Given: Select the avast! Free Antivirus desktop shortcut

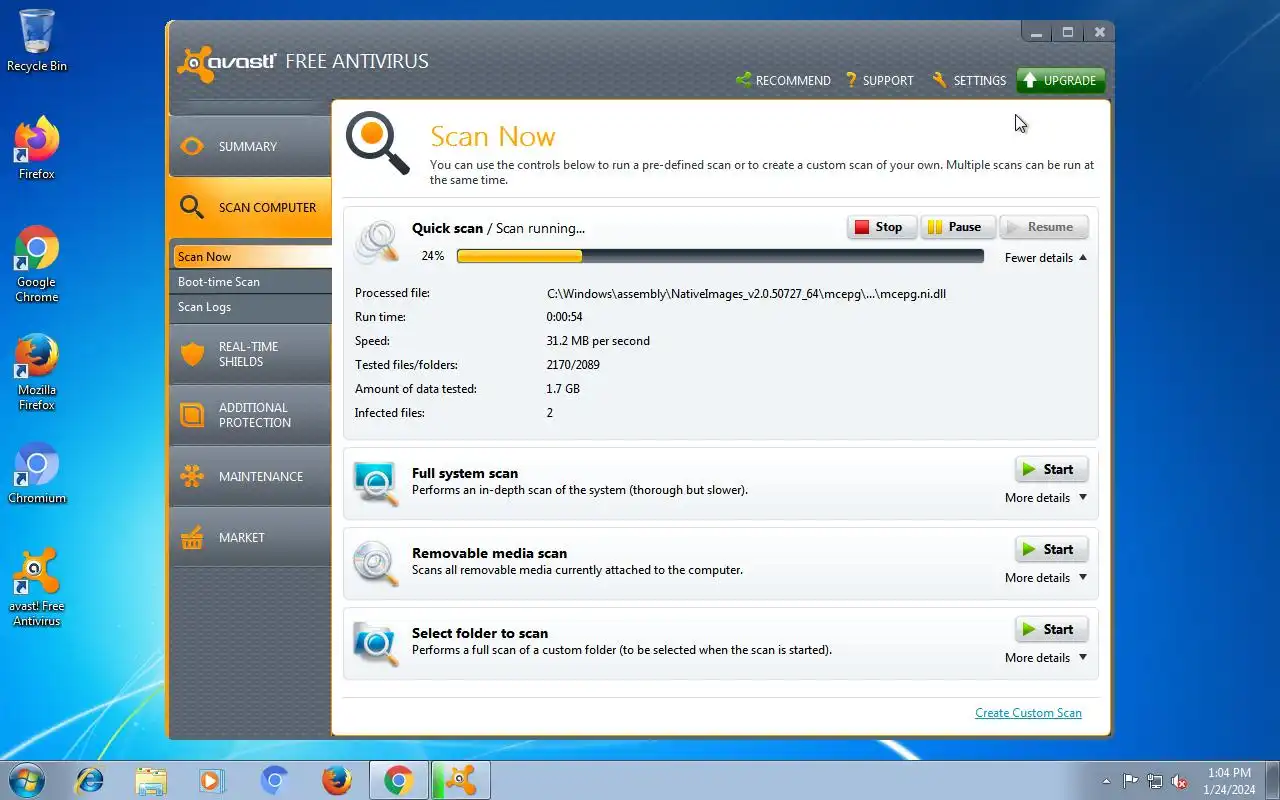Looking at the screenshot, I should tap(37, 587).
